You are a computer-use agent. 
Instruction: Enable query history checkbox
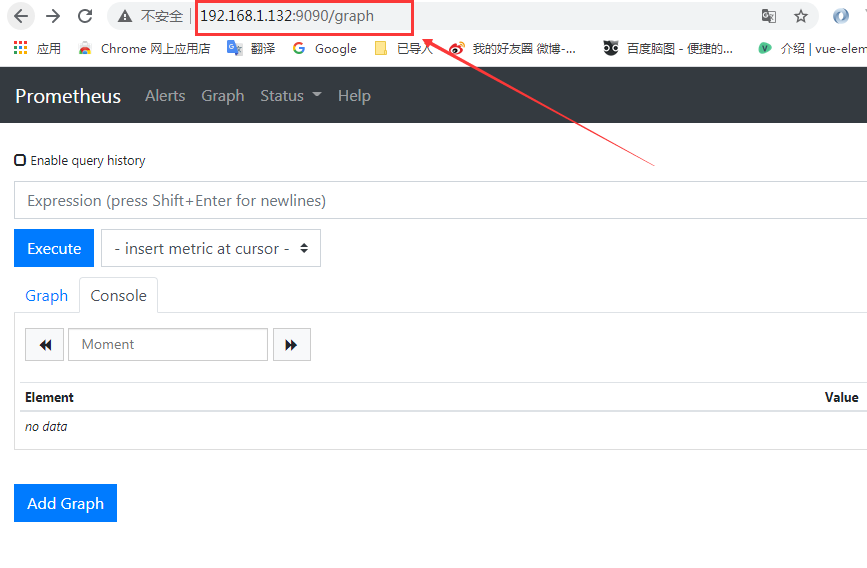(20, 160)
